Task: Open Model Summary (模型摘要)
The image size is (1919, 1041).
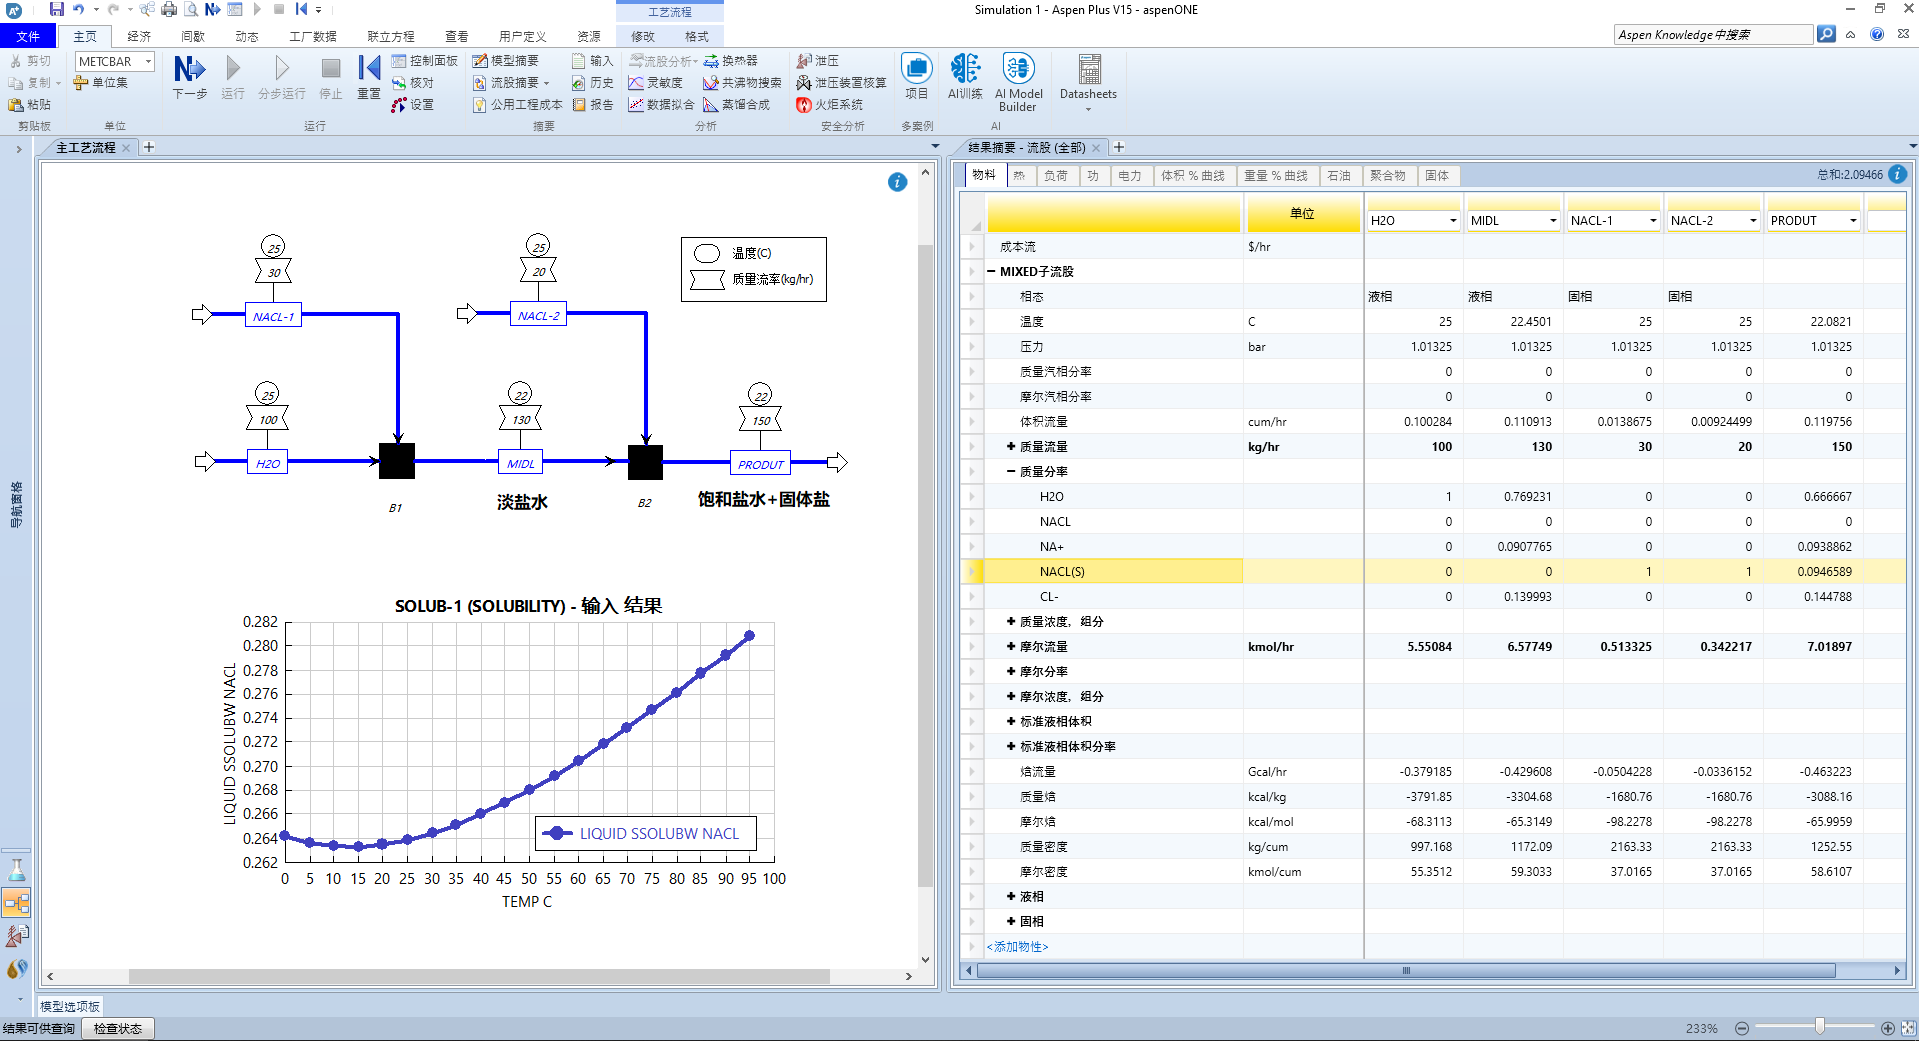Action: click(506, 61)
